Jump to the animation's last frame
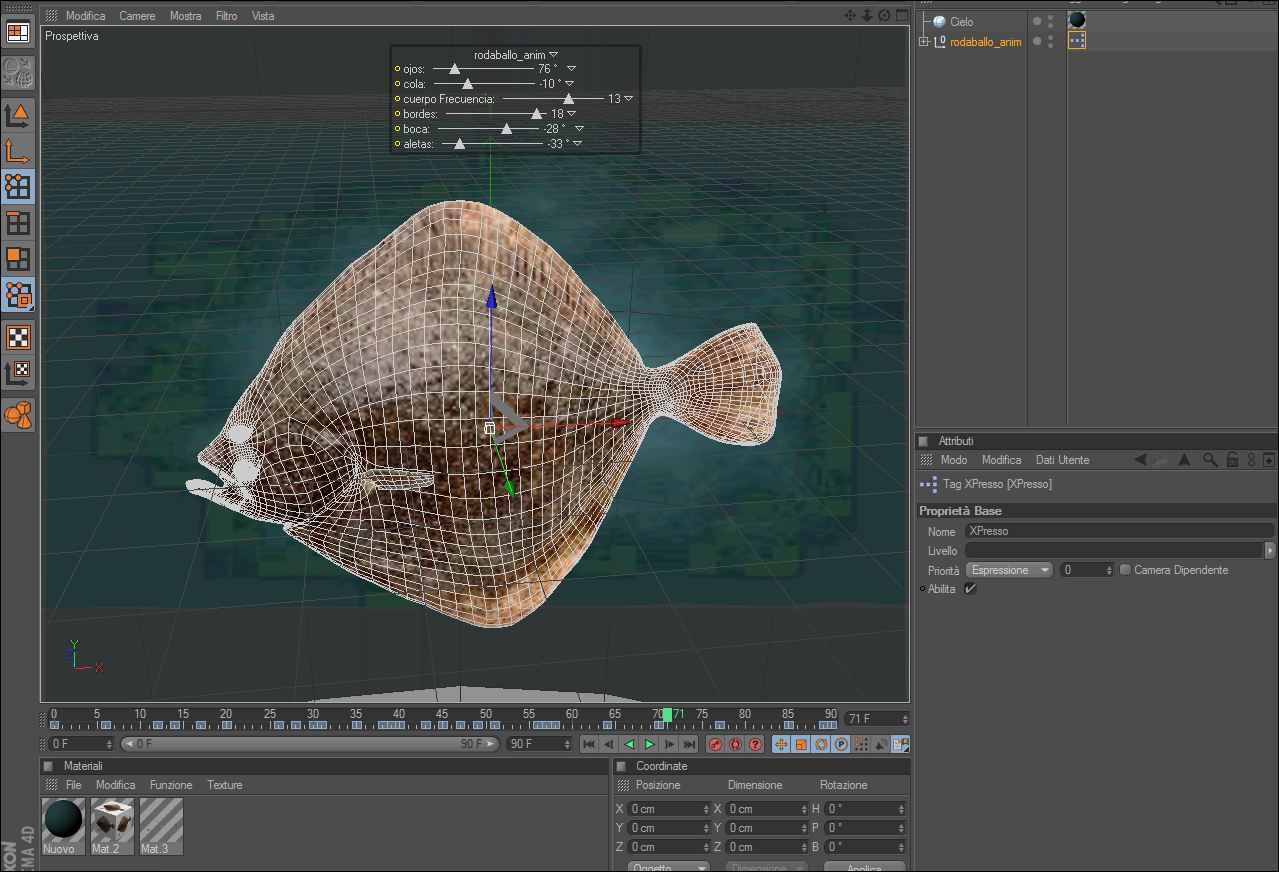 click(x=689, y=744)
